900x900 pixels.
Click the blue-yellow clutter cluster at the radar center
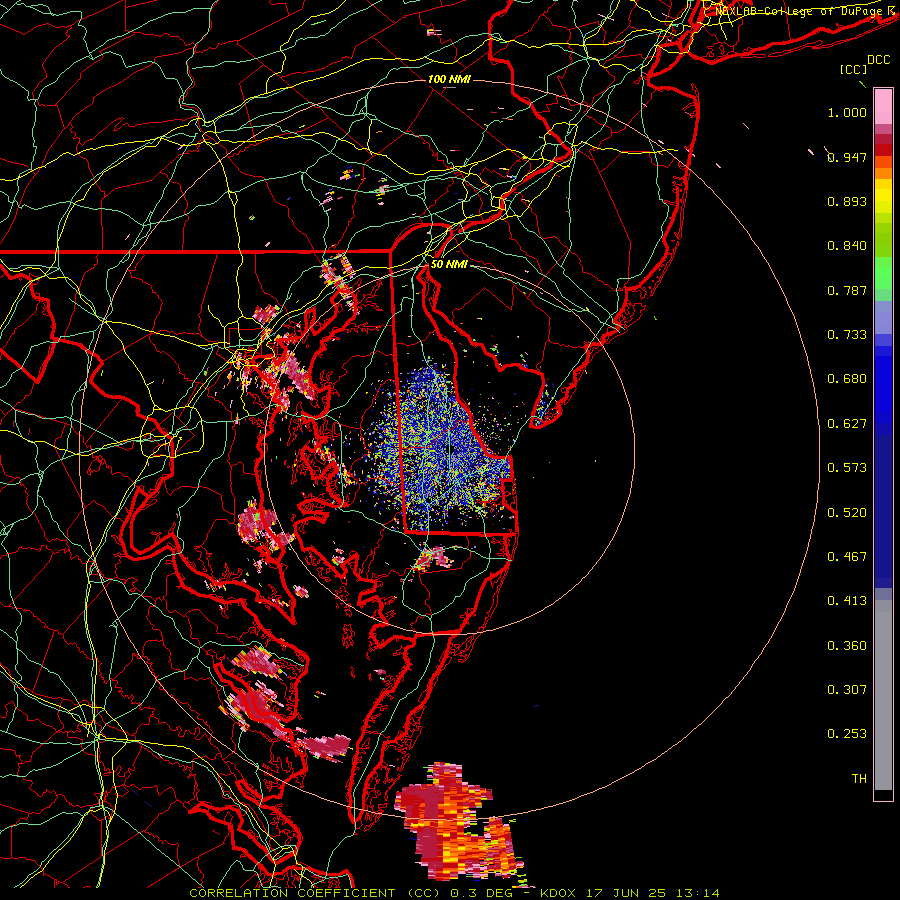coord(439,448)
